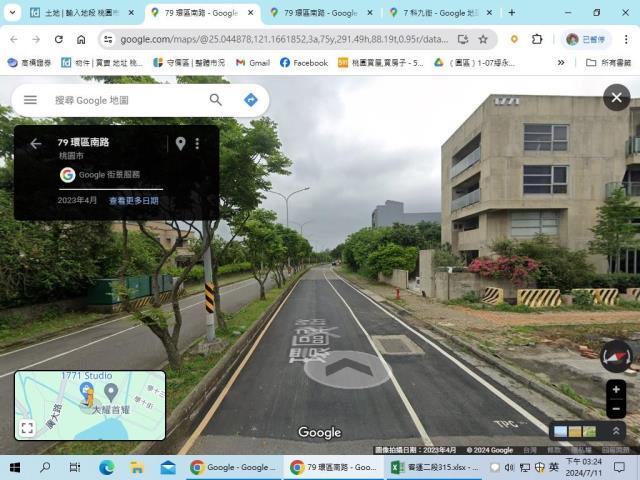The width and height of the screenshot is (640, 480).
Task: Launch Microsoft Edge from the taskbar
Action: 107,467
